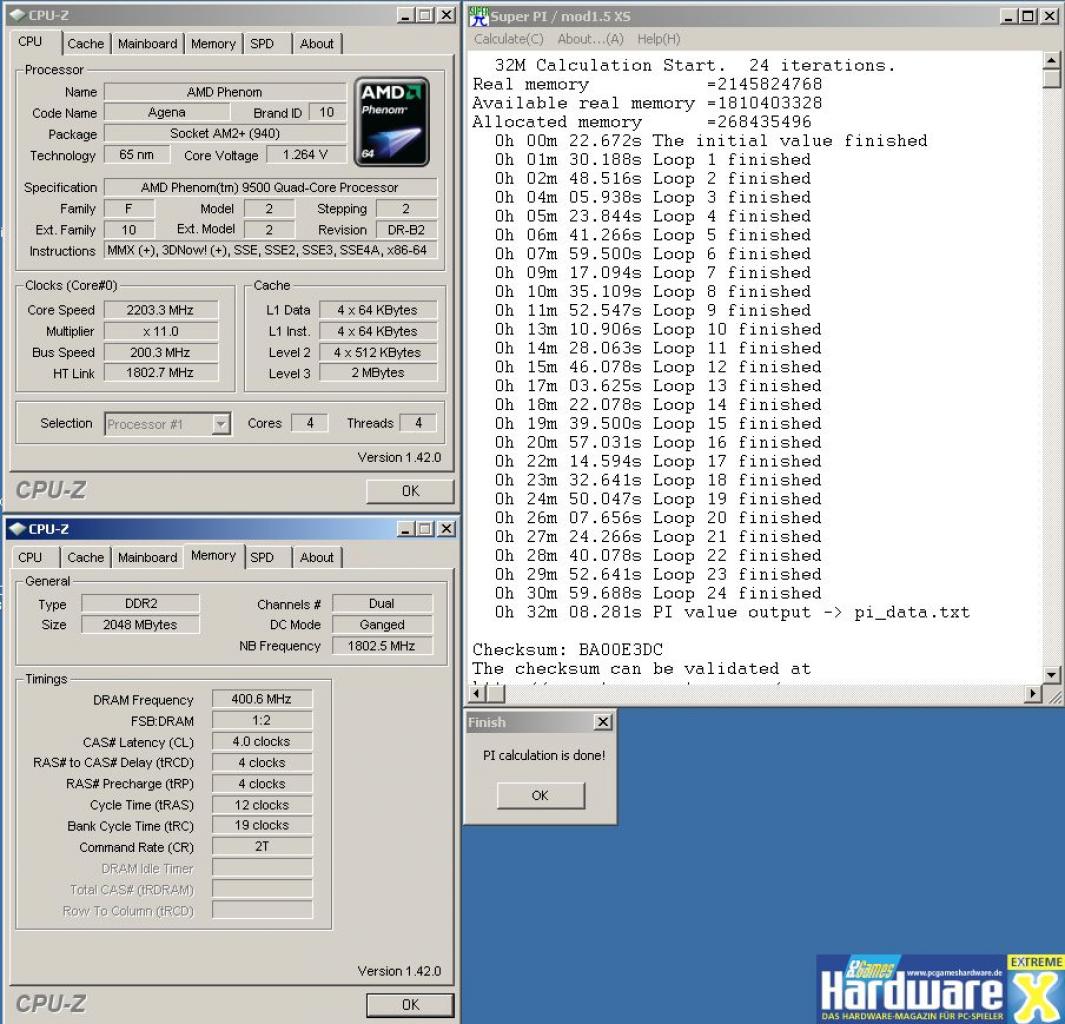Click the Package value Socket AM2+ (940)
This screenshot has height=1024, width=1065.
[x=225, y=134]
